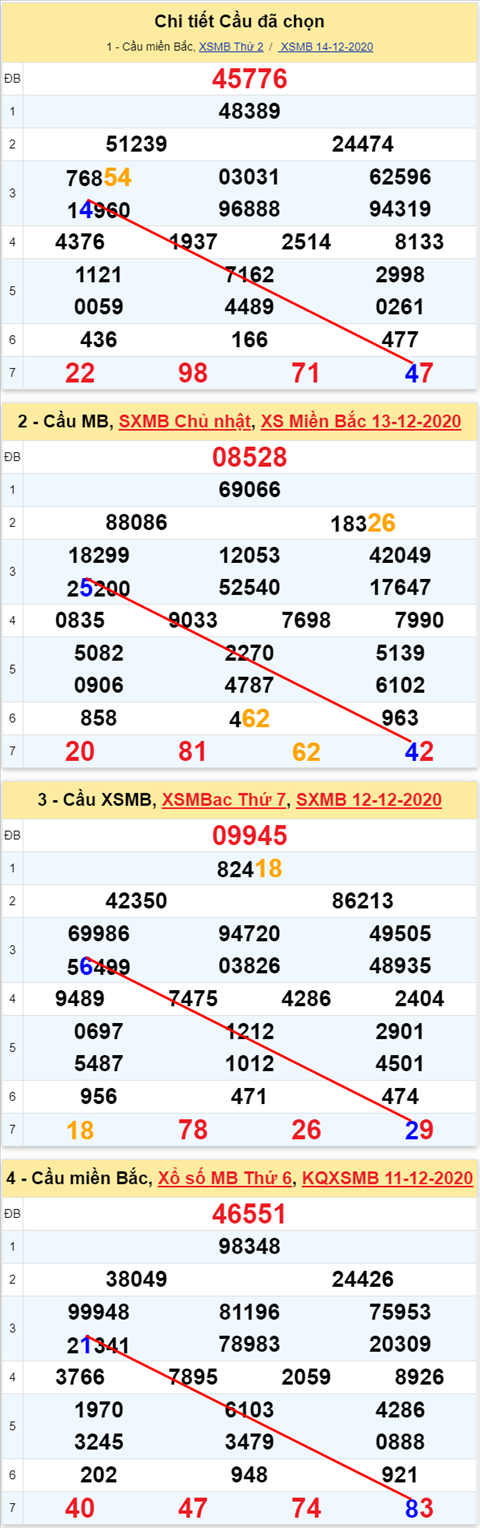Click special prize number 46551
This screenshot has width=480, height=1528.
click(x=249, y=1213)
